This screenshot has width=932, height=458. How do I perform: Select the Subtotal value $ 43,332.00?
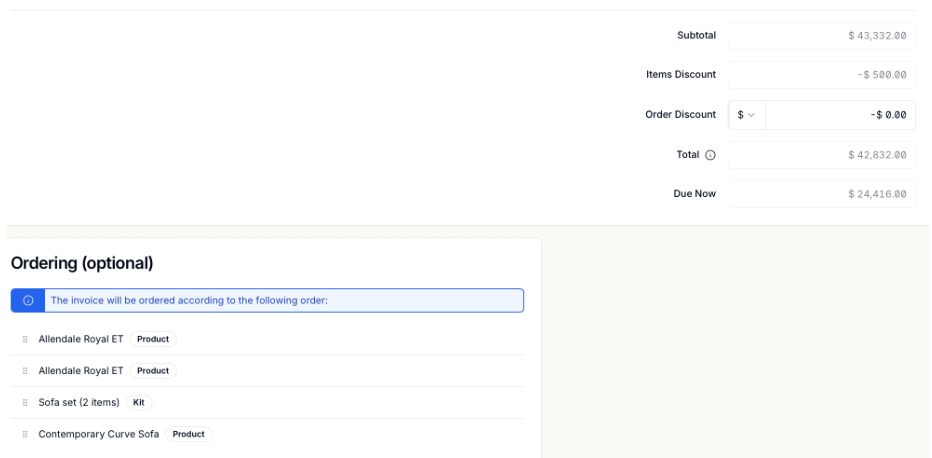pos(877,36)
